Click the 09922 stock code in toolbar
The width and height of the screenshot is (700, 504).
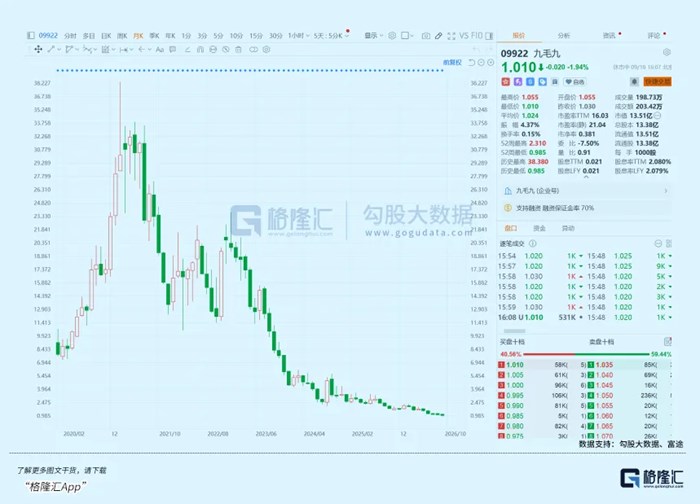pos(48,35)
